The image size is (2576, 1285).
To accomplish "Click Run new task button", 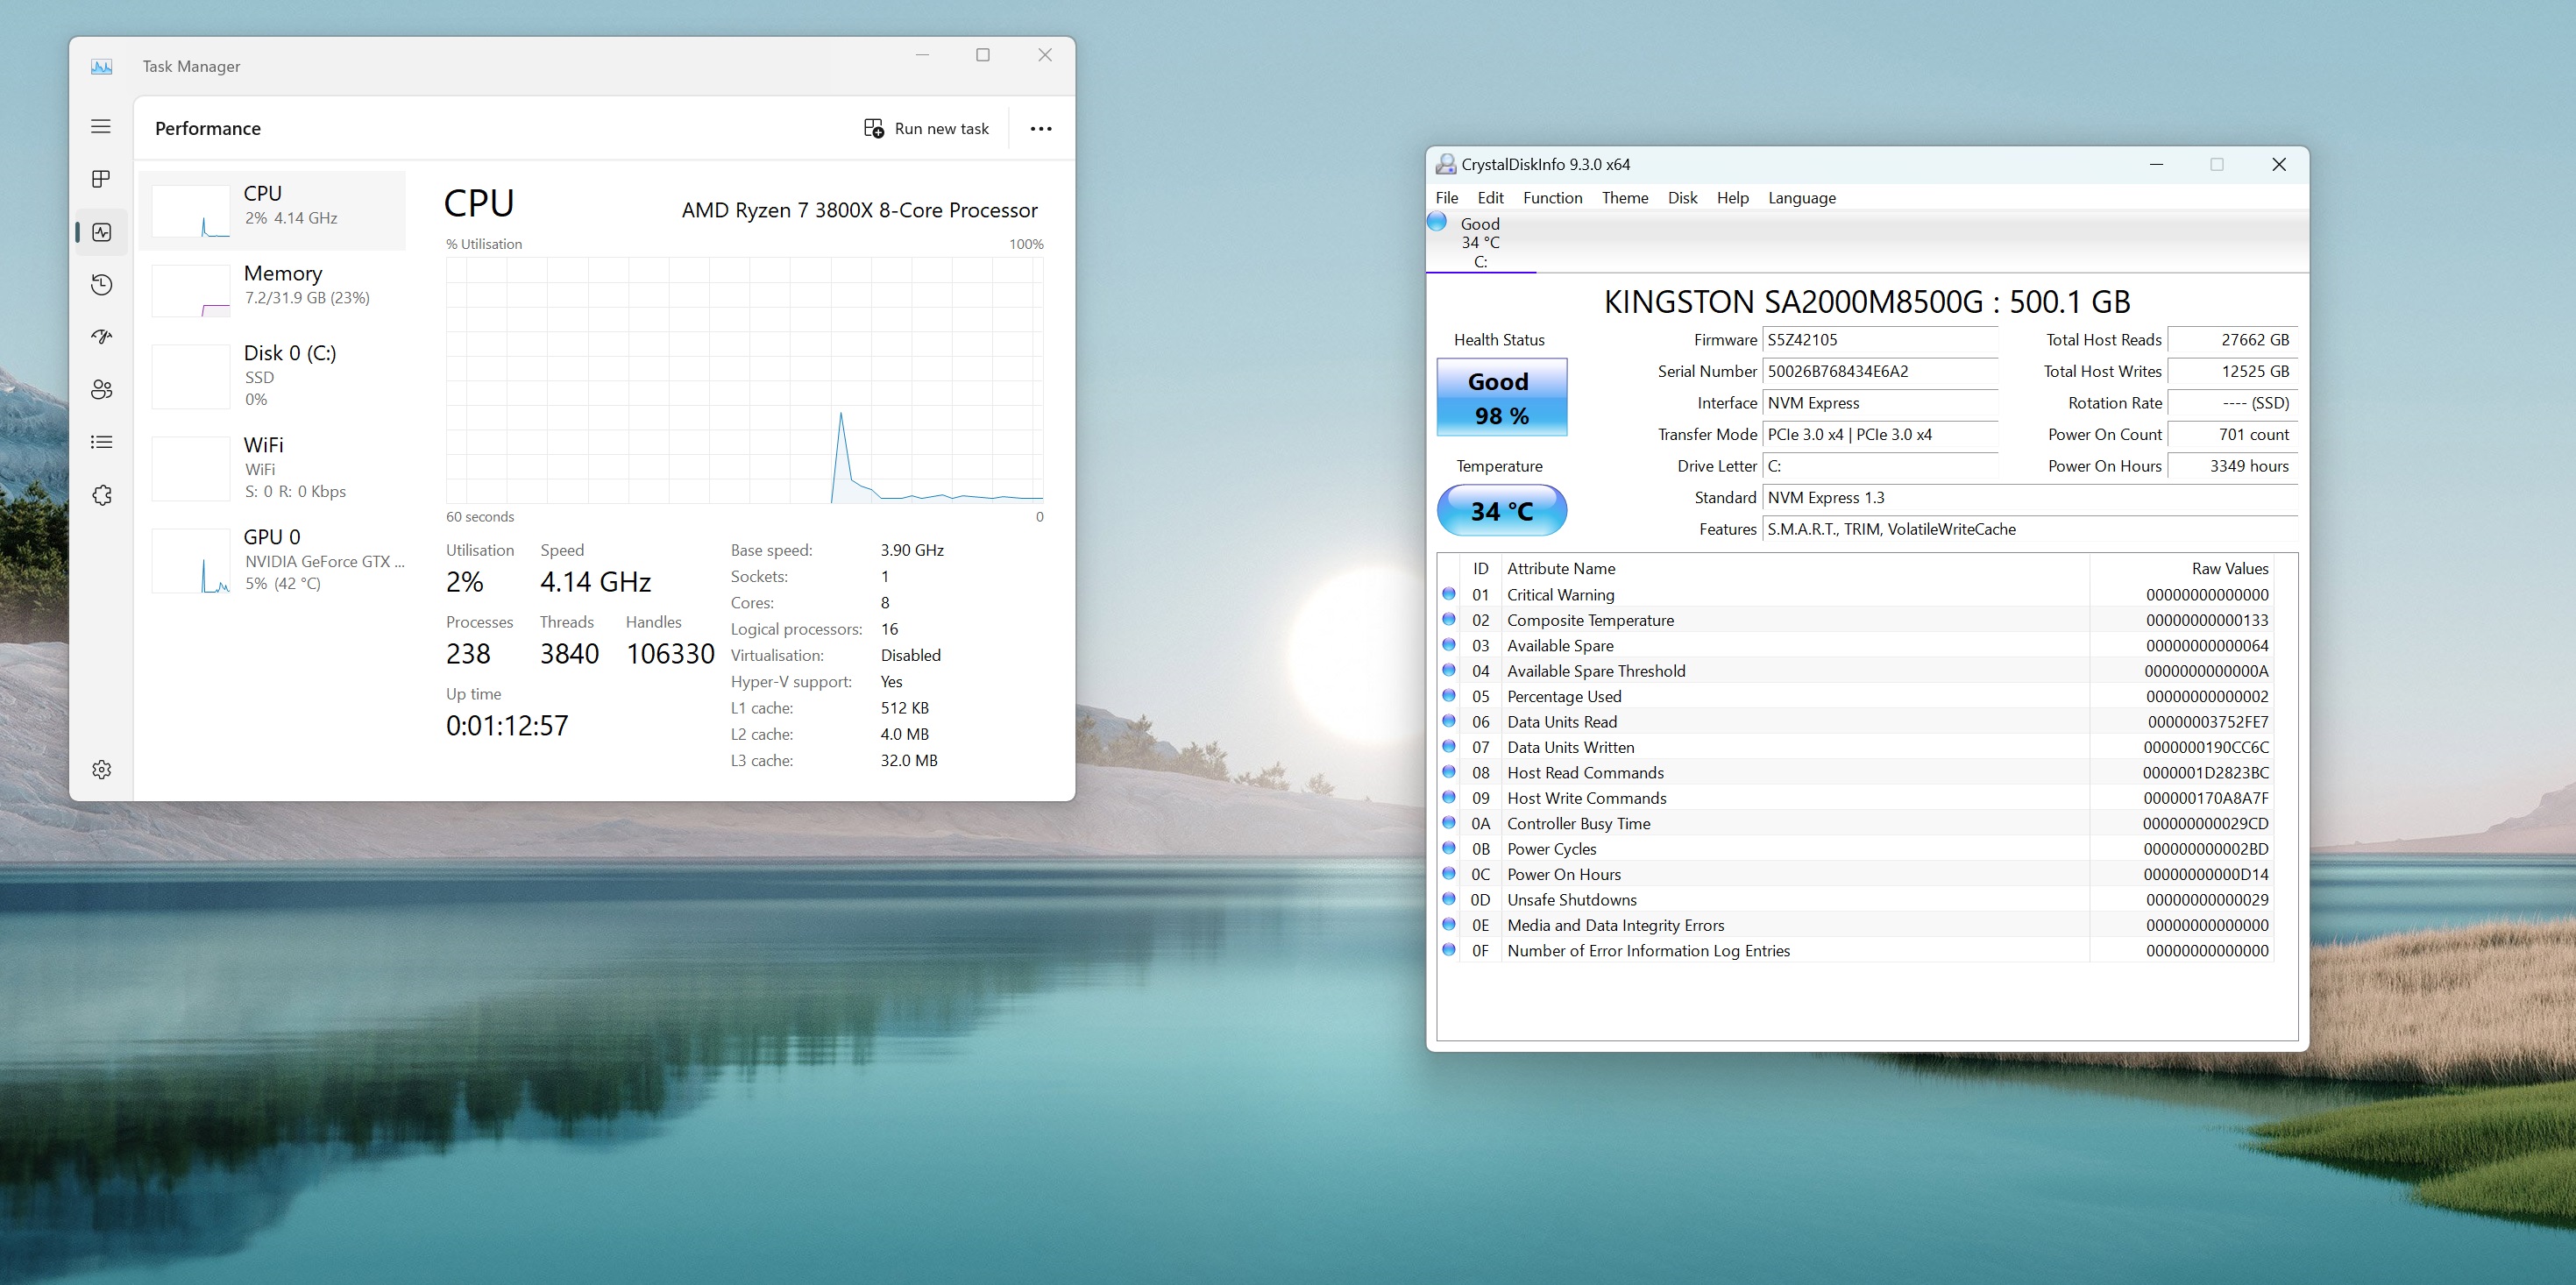I will (x=926, y=129).
